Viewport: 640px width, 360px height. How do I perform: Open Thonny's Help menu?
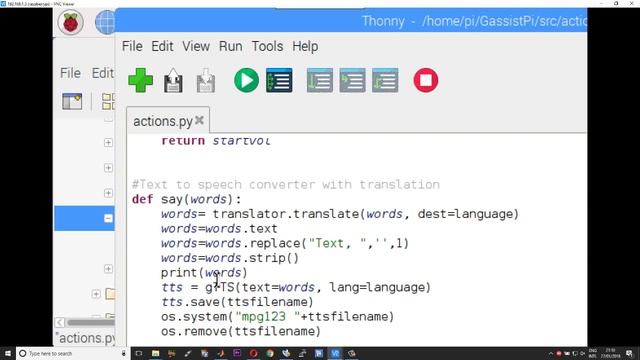tap(305, 46)
